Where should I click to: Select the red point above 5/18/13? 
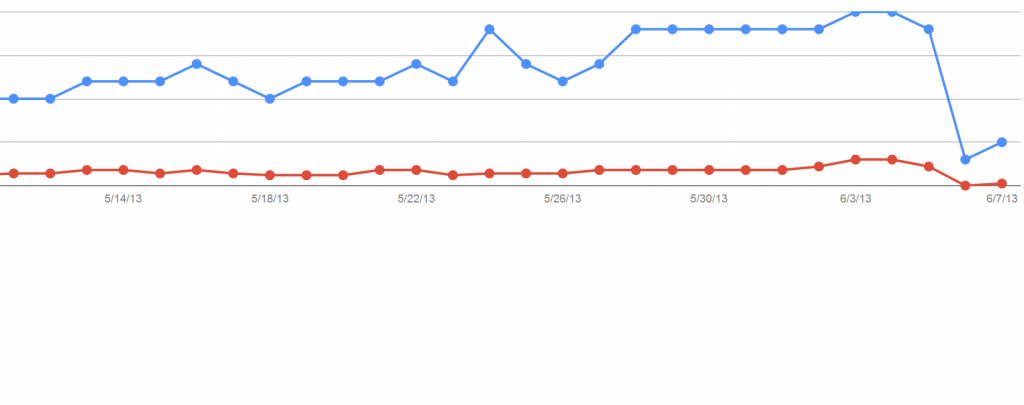point(270,175)
